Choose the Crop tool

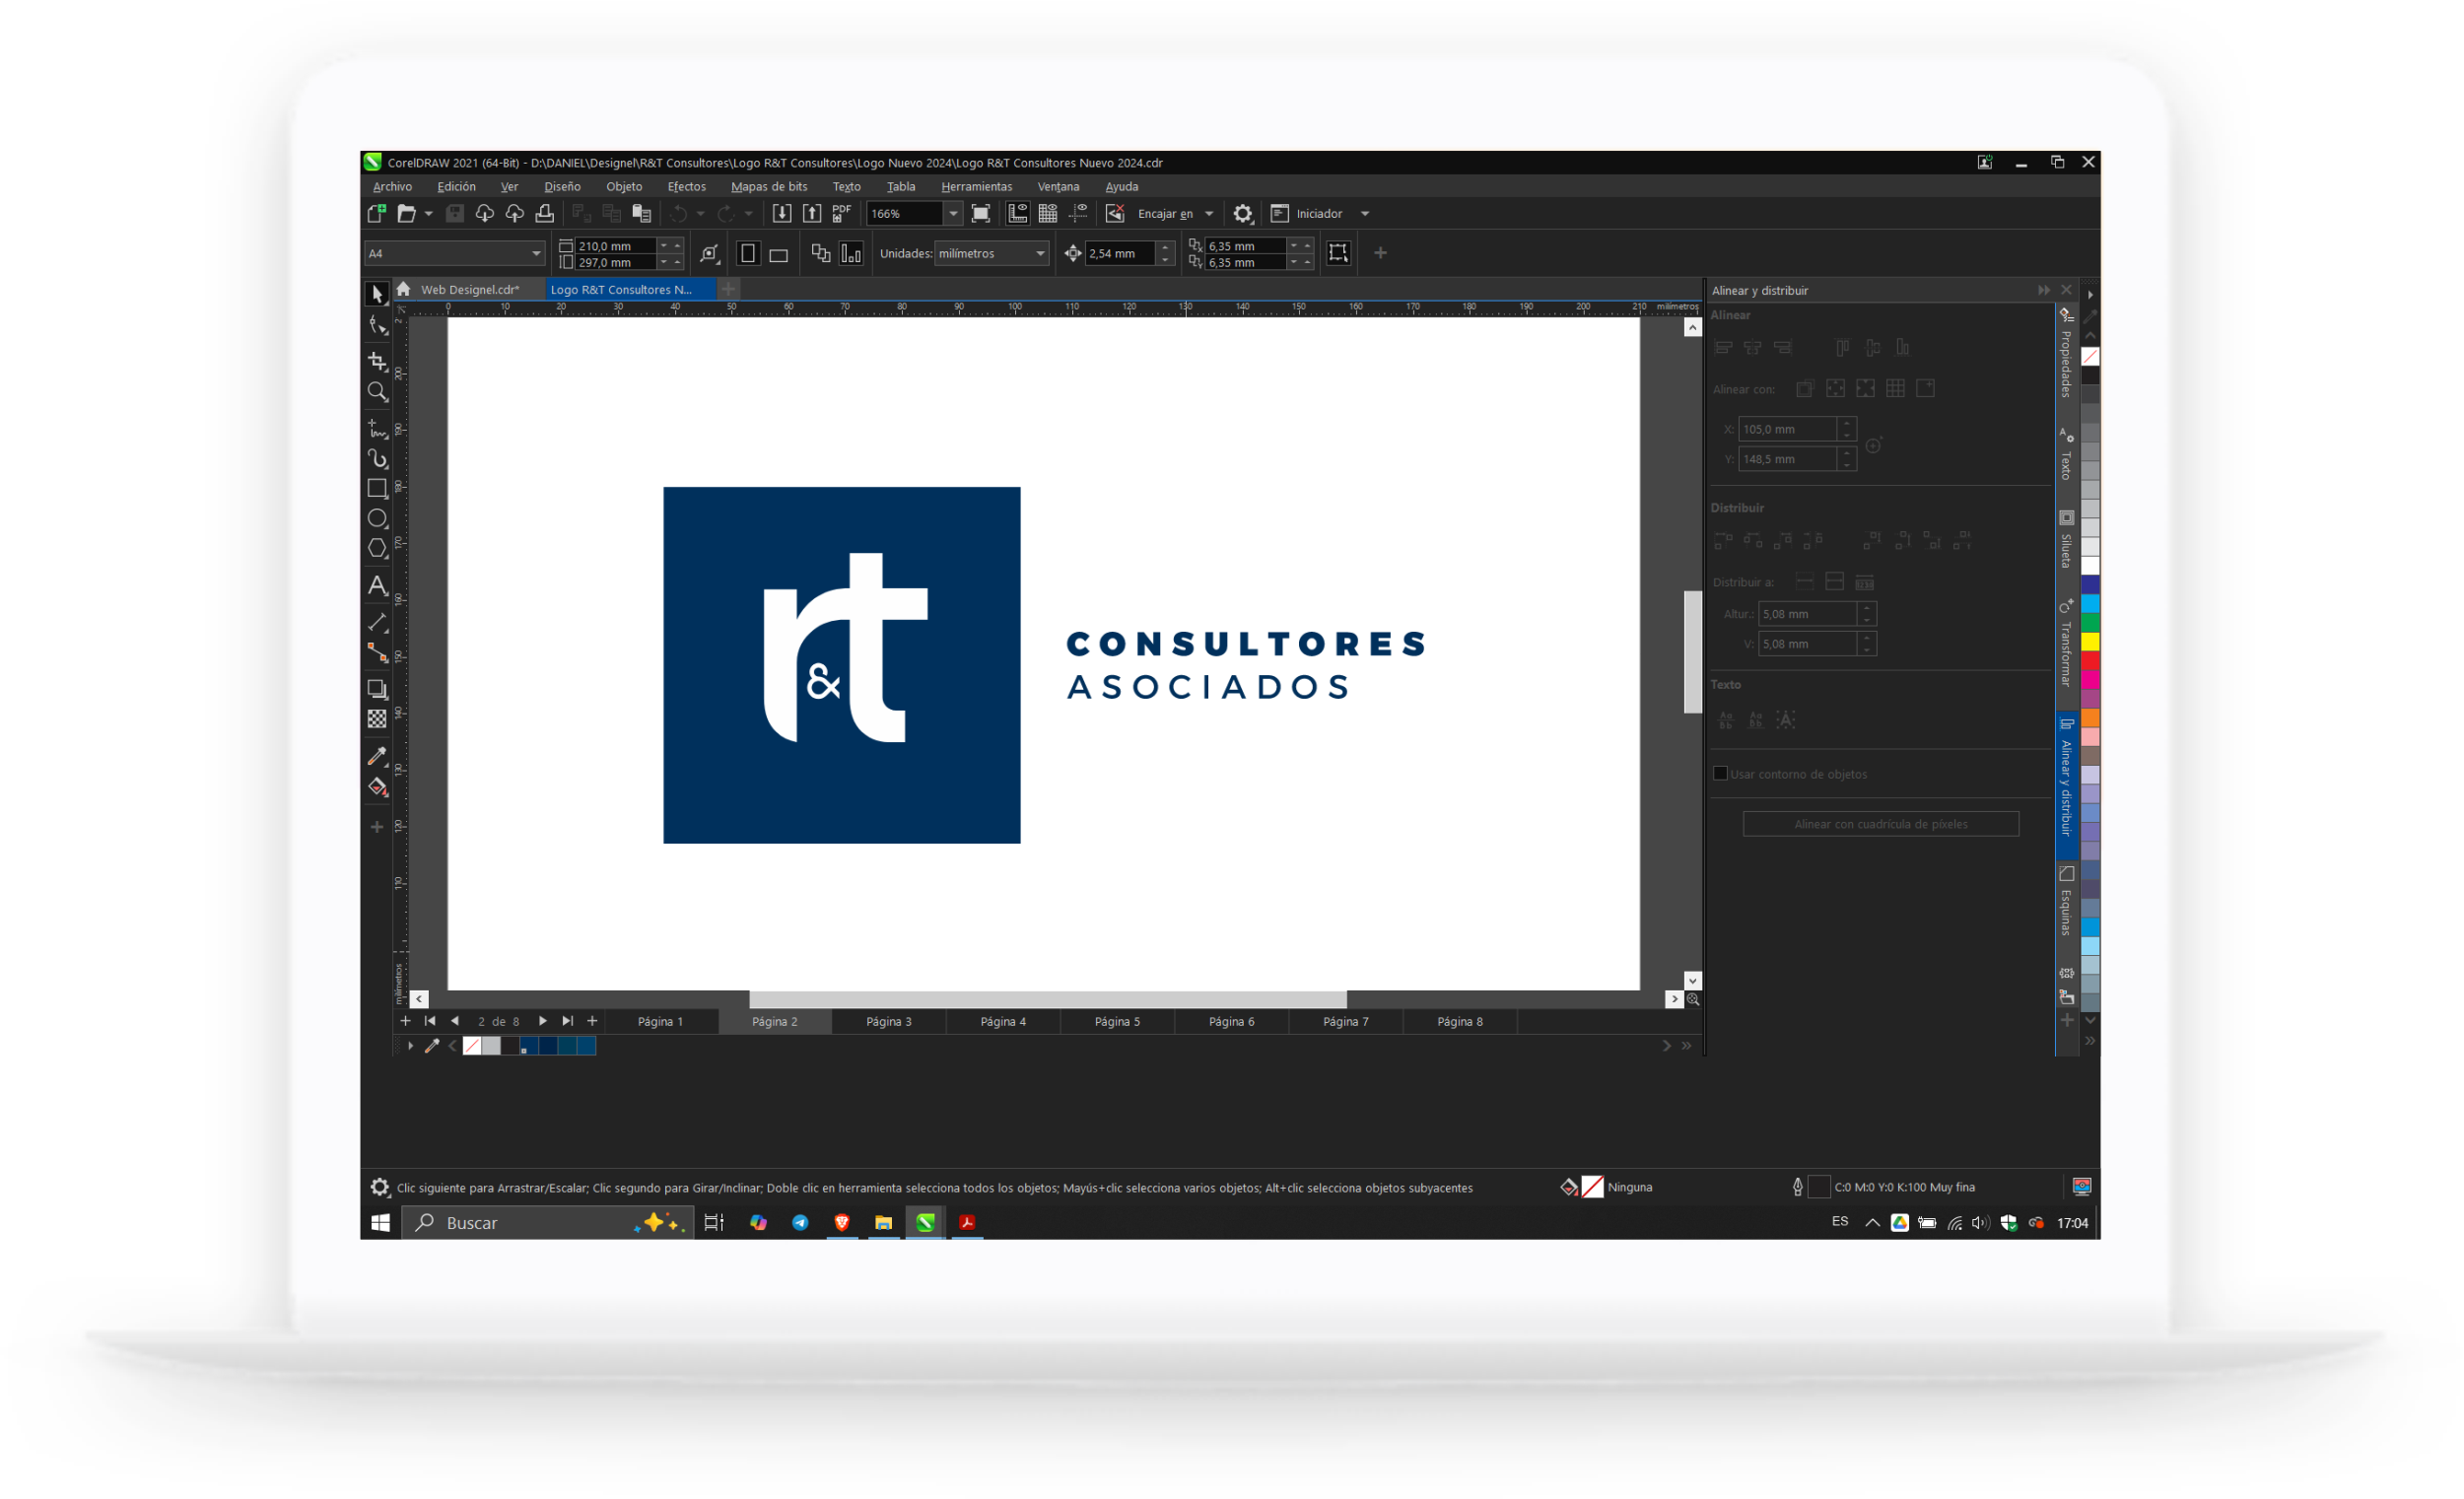pyautogui.click(x=377, y=361)
